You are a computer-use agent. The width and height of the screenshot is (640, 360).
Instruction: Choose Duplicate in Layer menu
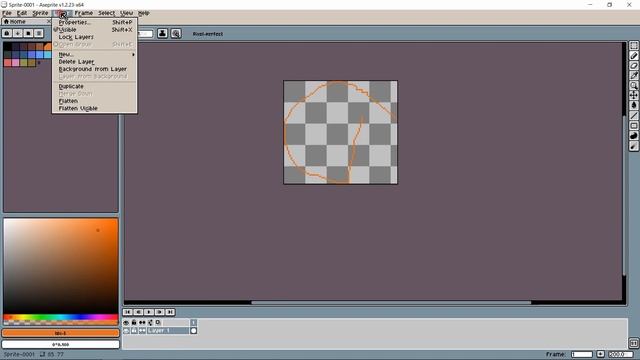94,86
